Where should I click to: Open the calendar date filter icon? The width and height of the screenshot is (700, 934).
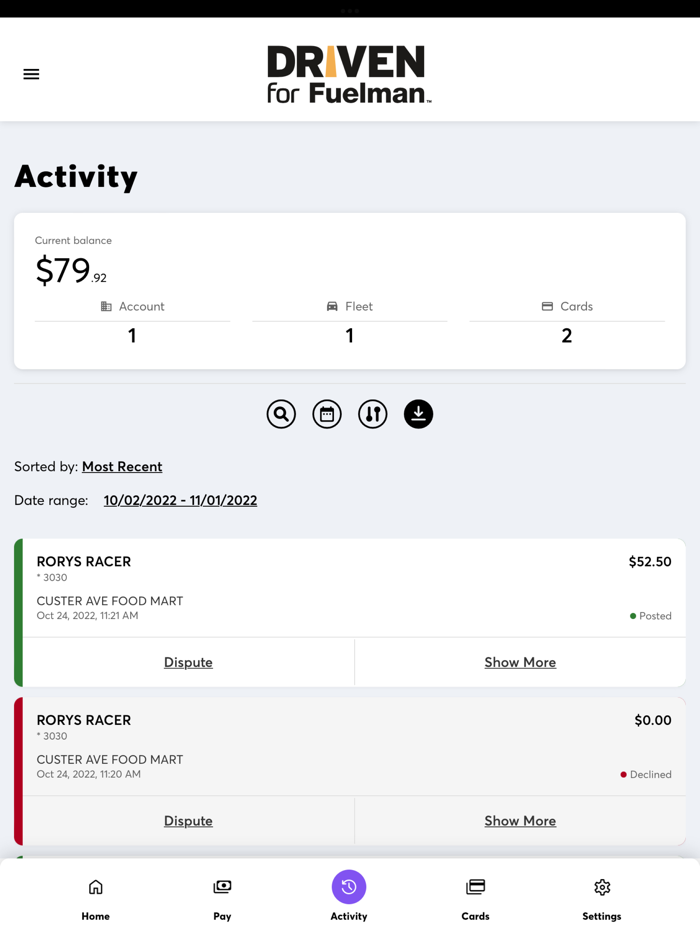[327, 414]
